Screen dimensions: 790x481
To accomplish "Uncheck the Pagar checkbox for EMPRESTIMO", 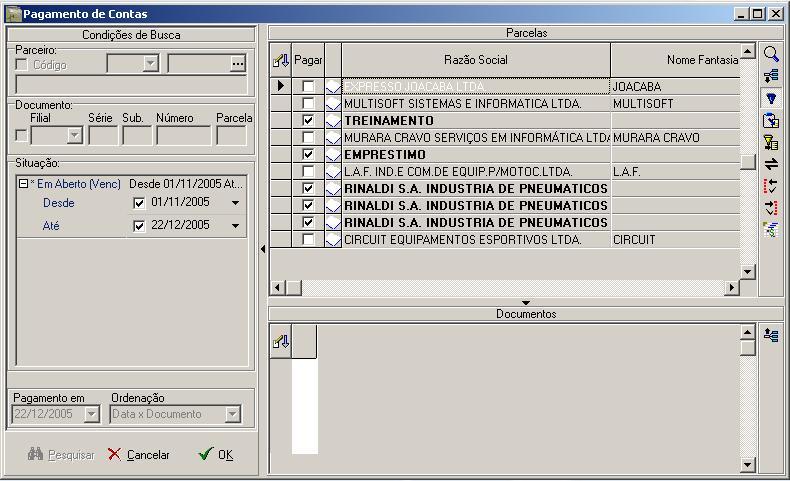I will (308, 155).
